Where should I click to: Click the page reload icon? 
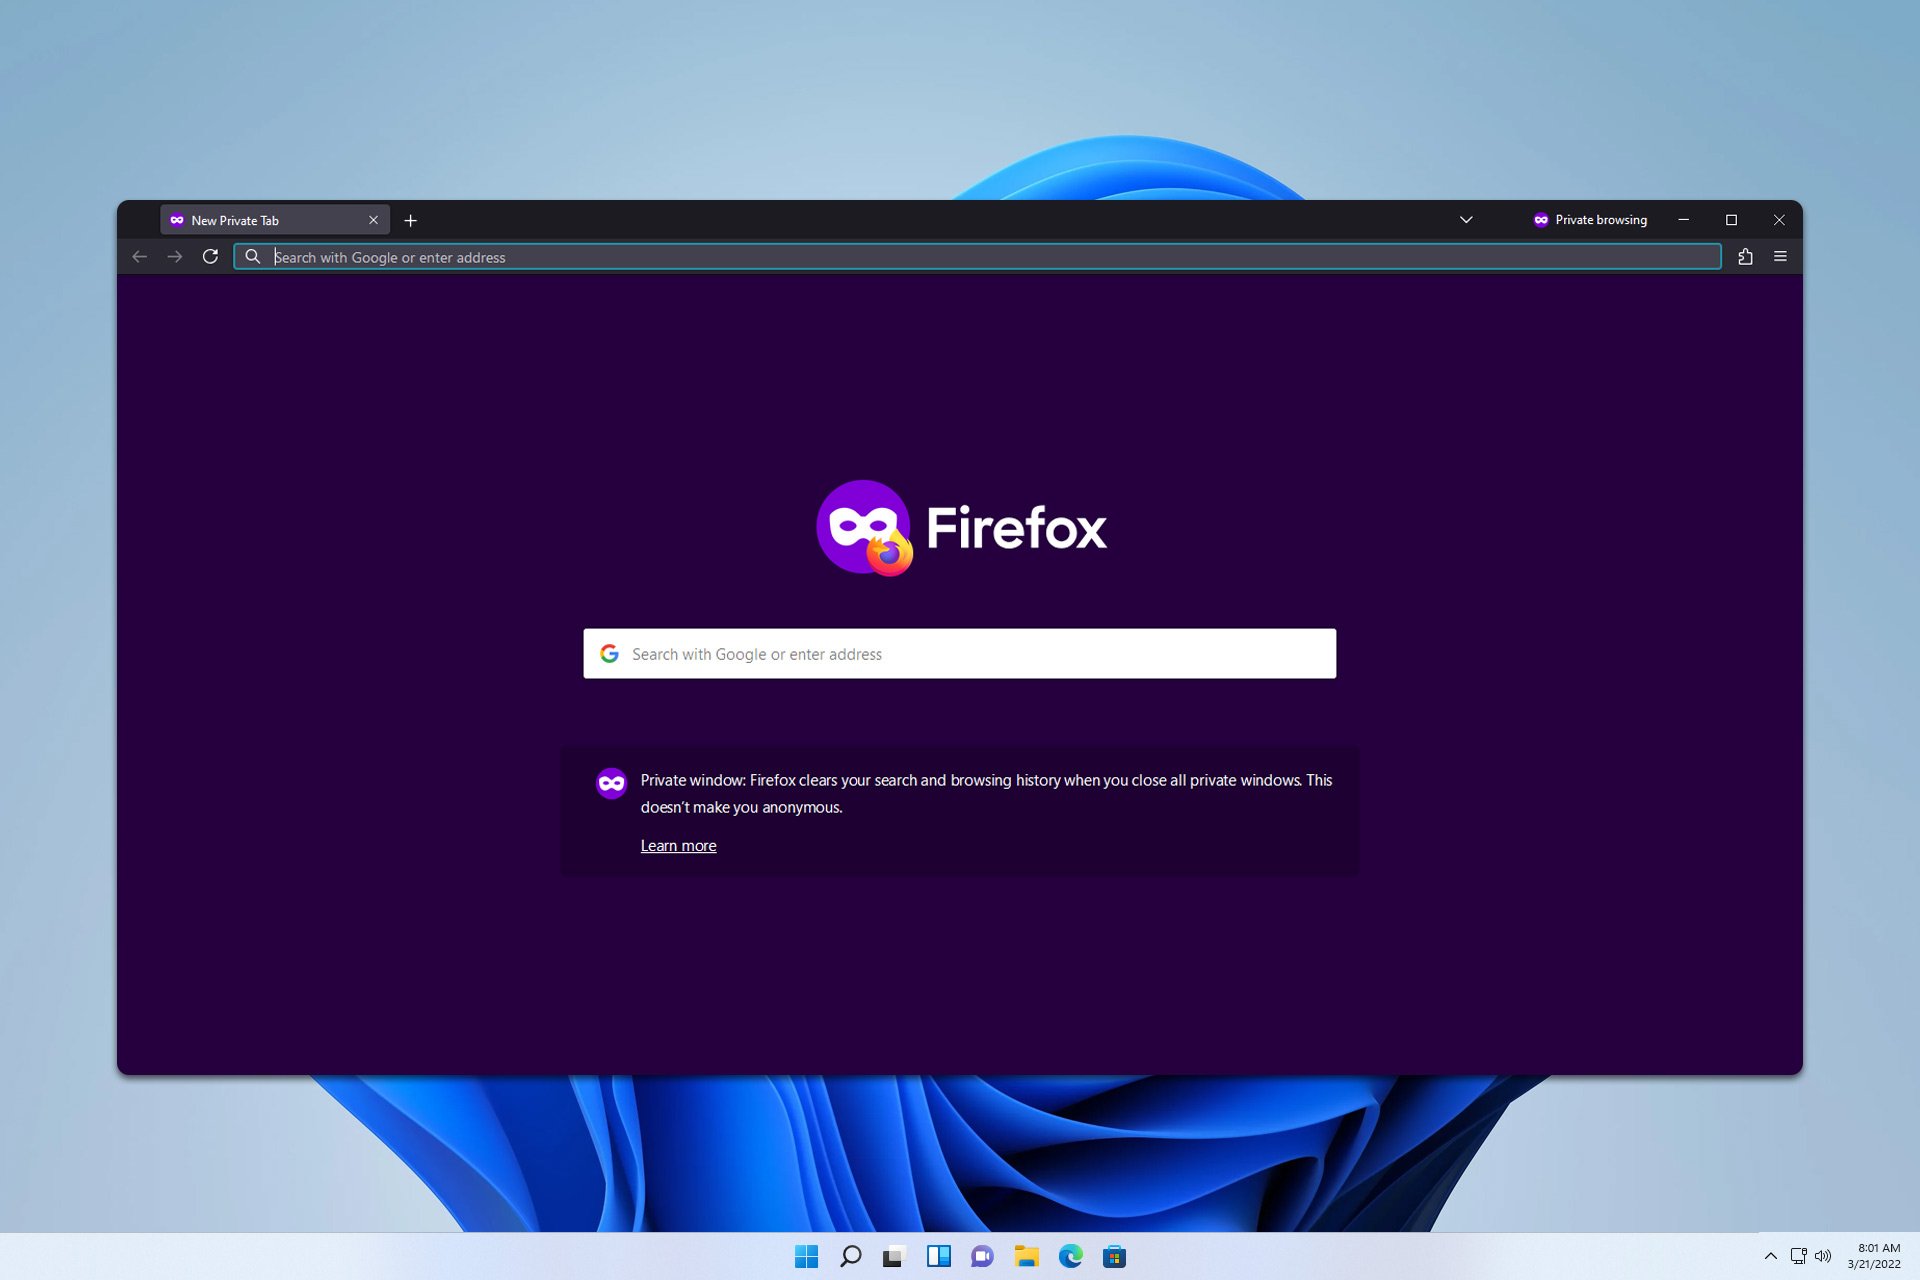click(210, 256)
